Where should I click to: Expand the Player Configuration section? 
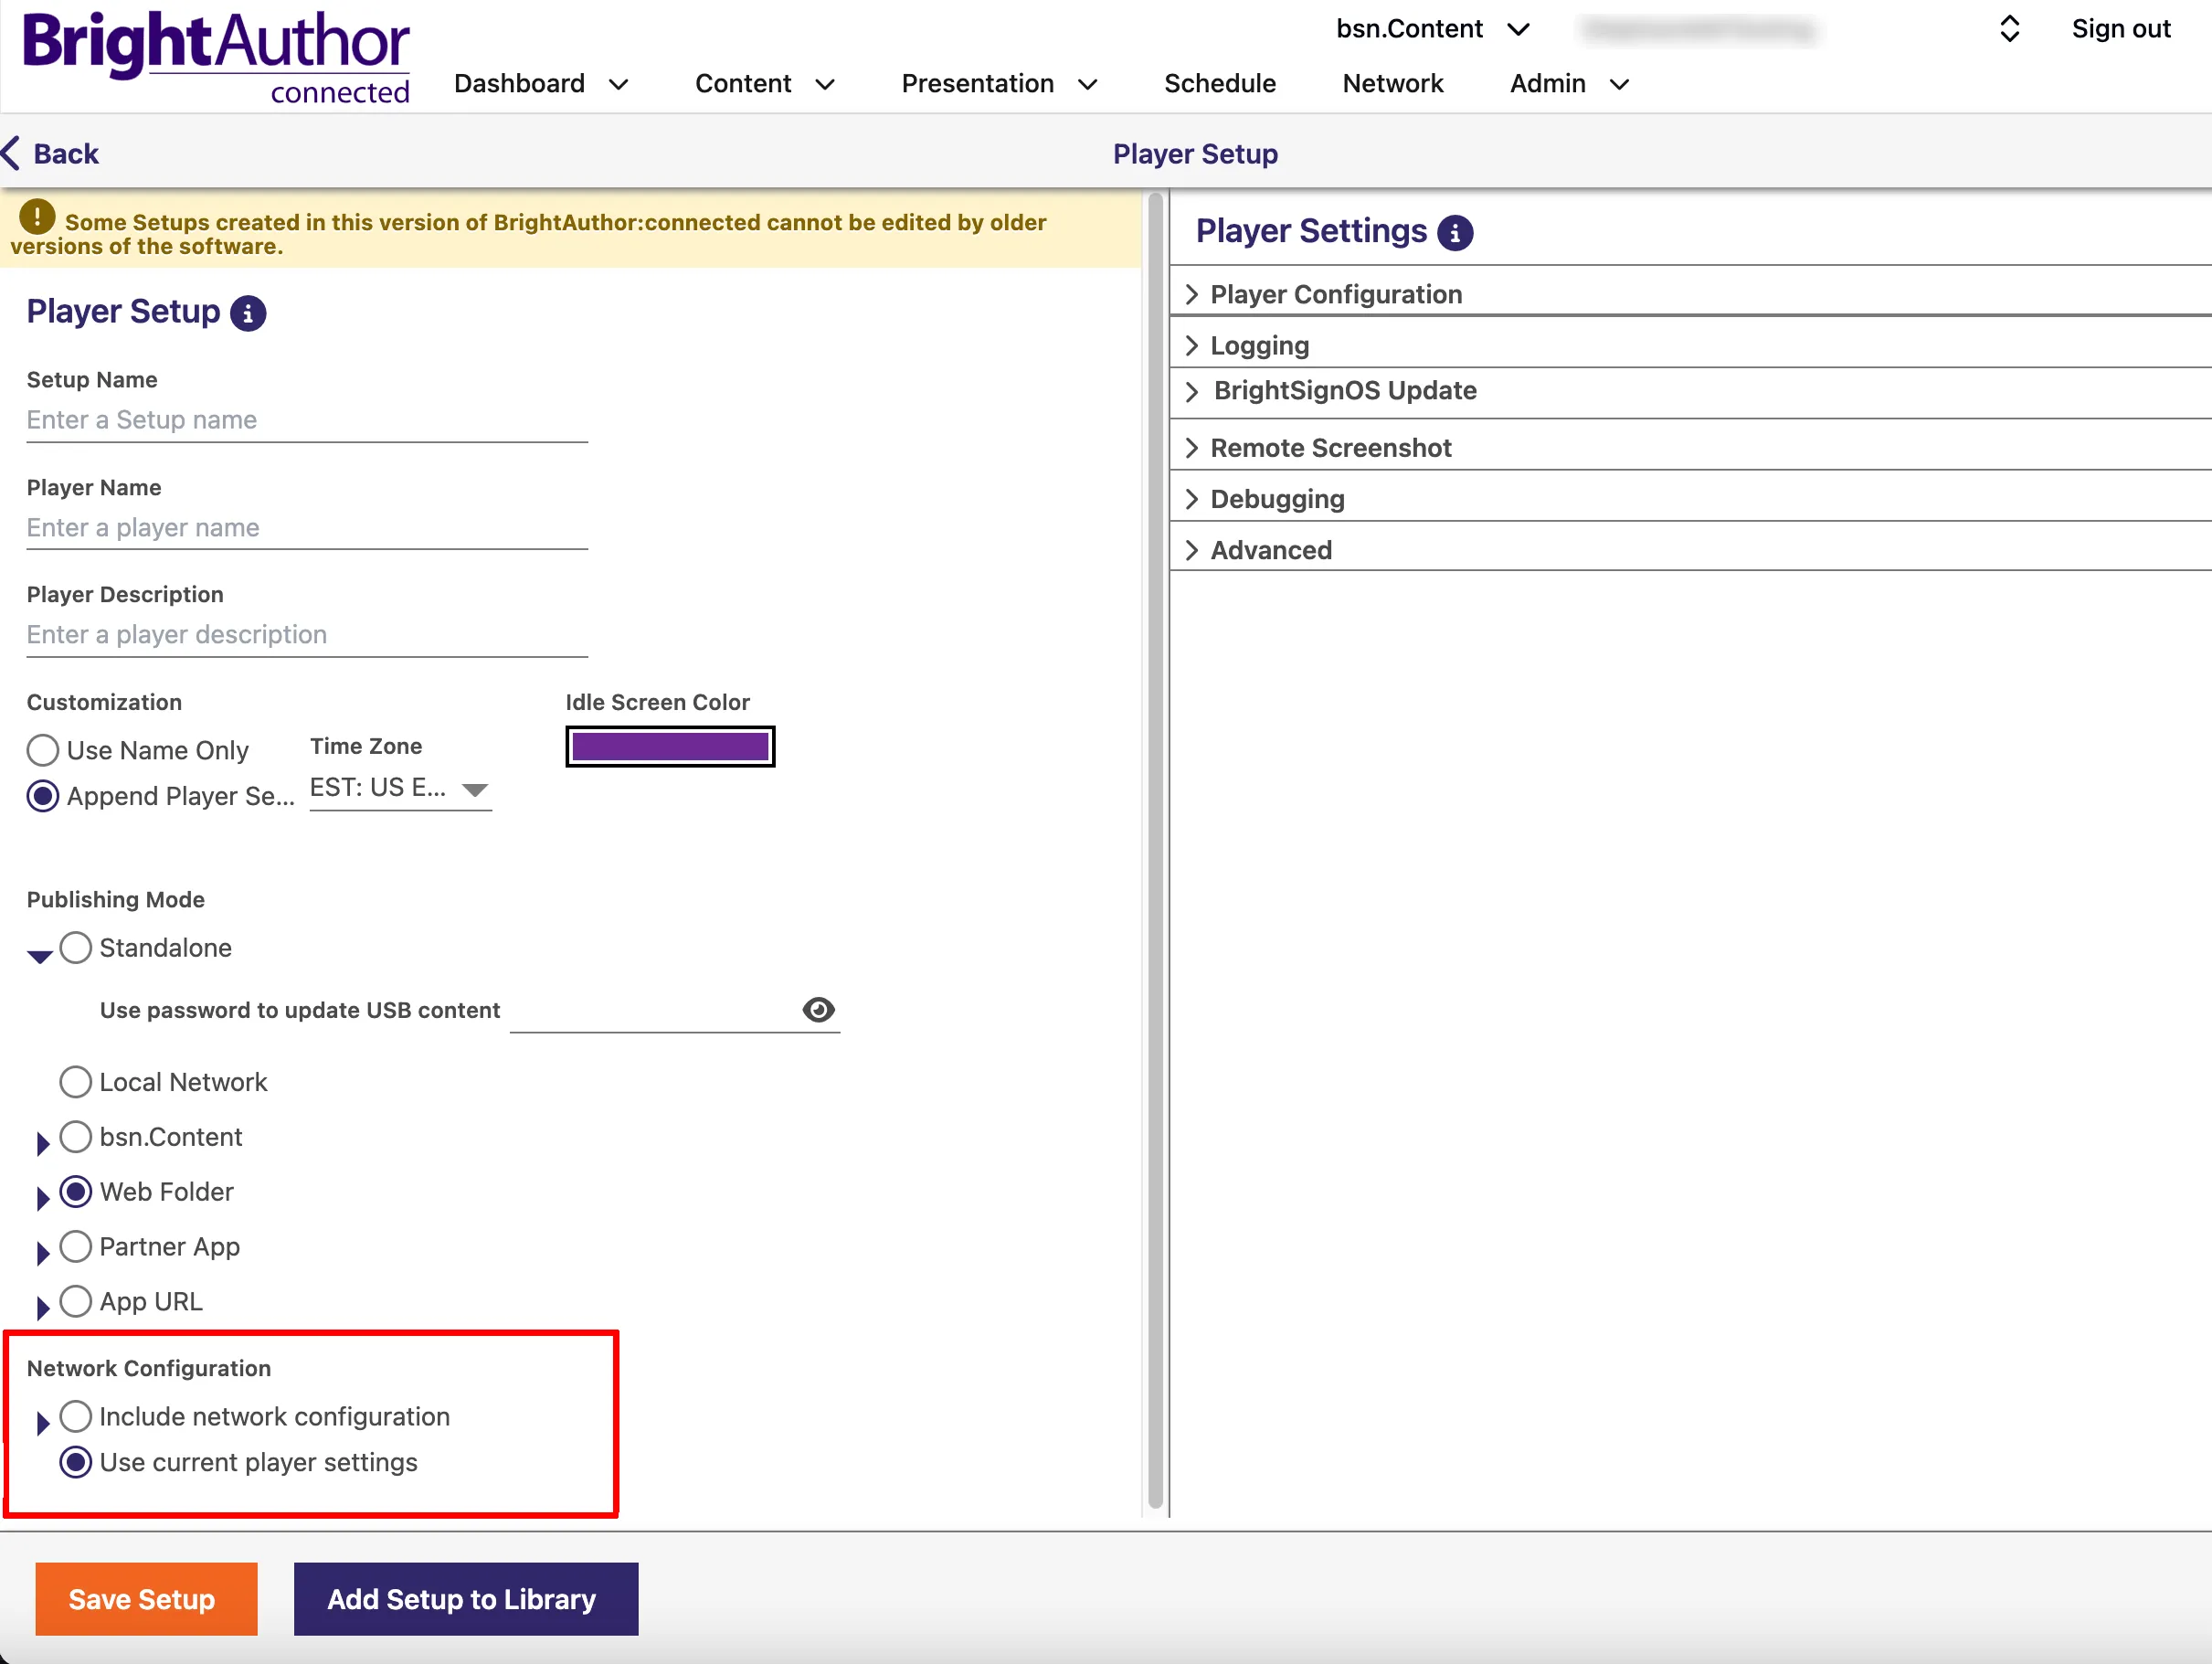(x=1690, y=294)
